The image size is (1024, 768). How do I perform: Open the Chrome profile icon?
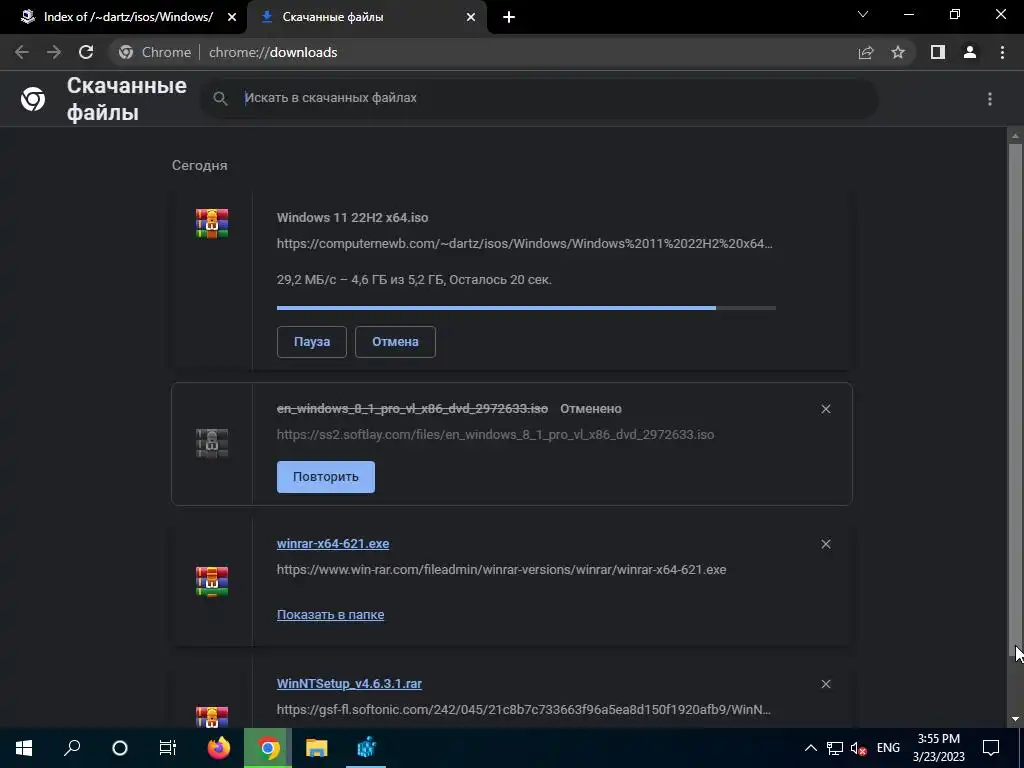click(970, 52)
